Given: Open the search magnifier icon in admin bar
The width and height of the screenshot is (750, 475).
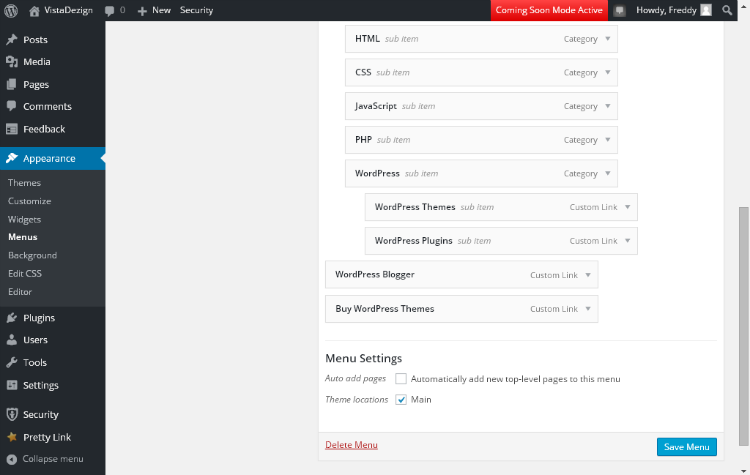Looking at the screenshot, I should (727, 10).
